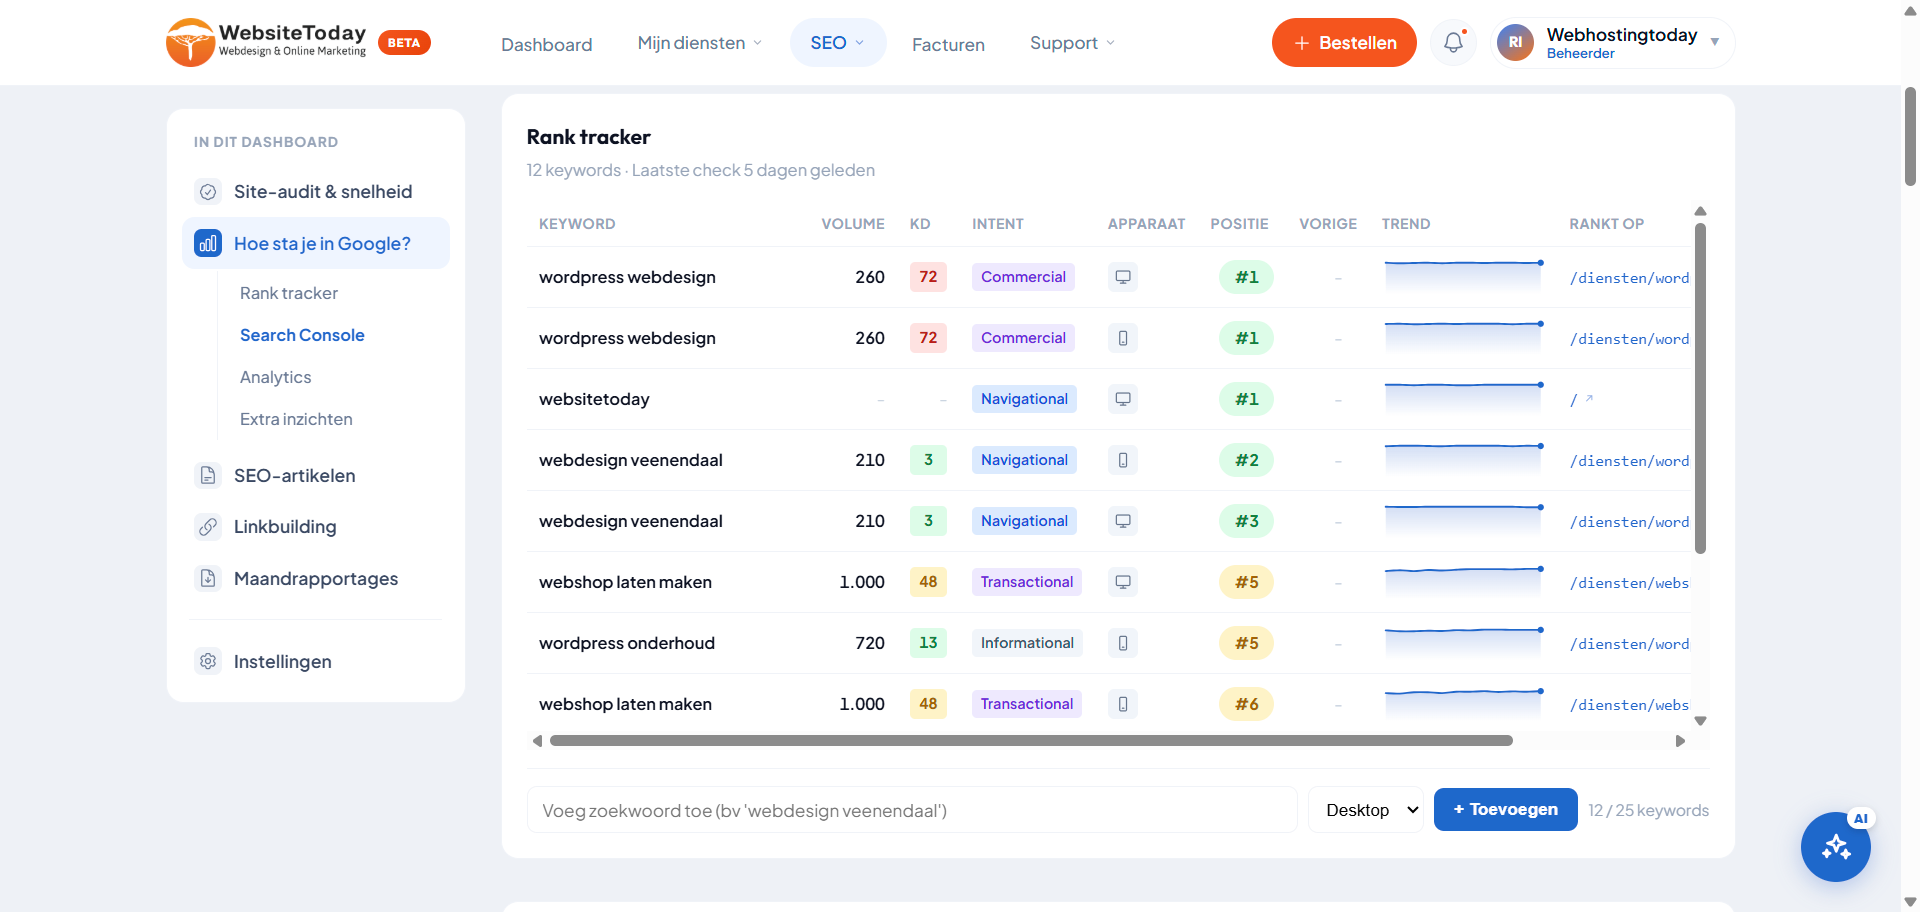Click #6 position badge of webshop laten maken

(1246, 704)
